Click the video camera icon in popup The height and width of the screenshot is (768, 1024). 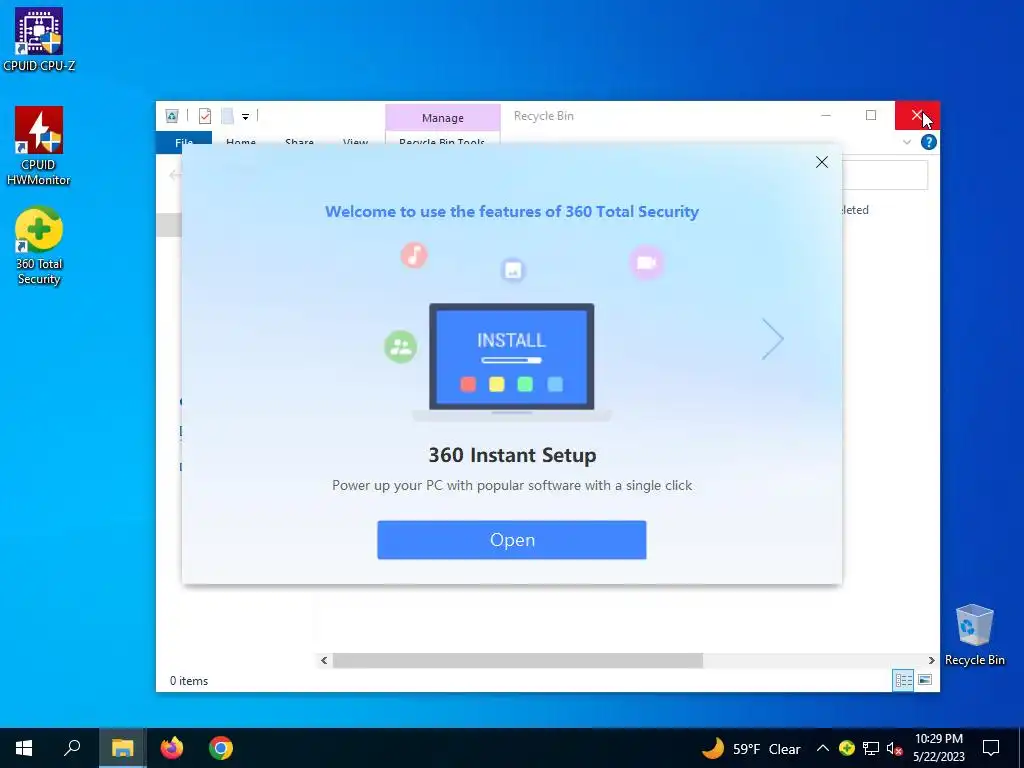pos(647,263)
